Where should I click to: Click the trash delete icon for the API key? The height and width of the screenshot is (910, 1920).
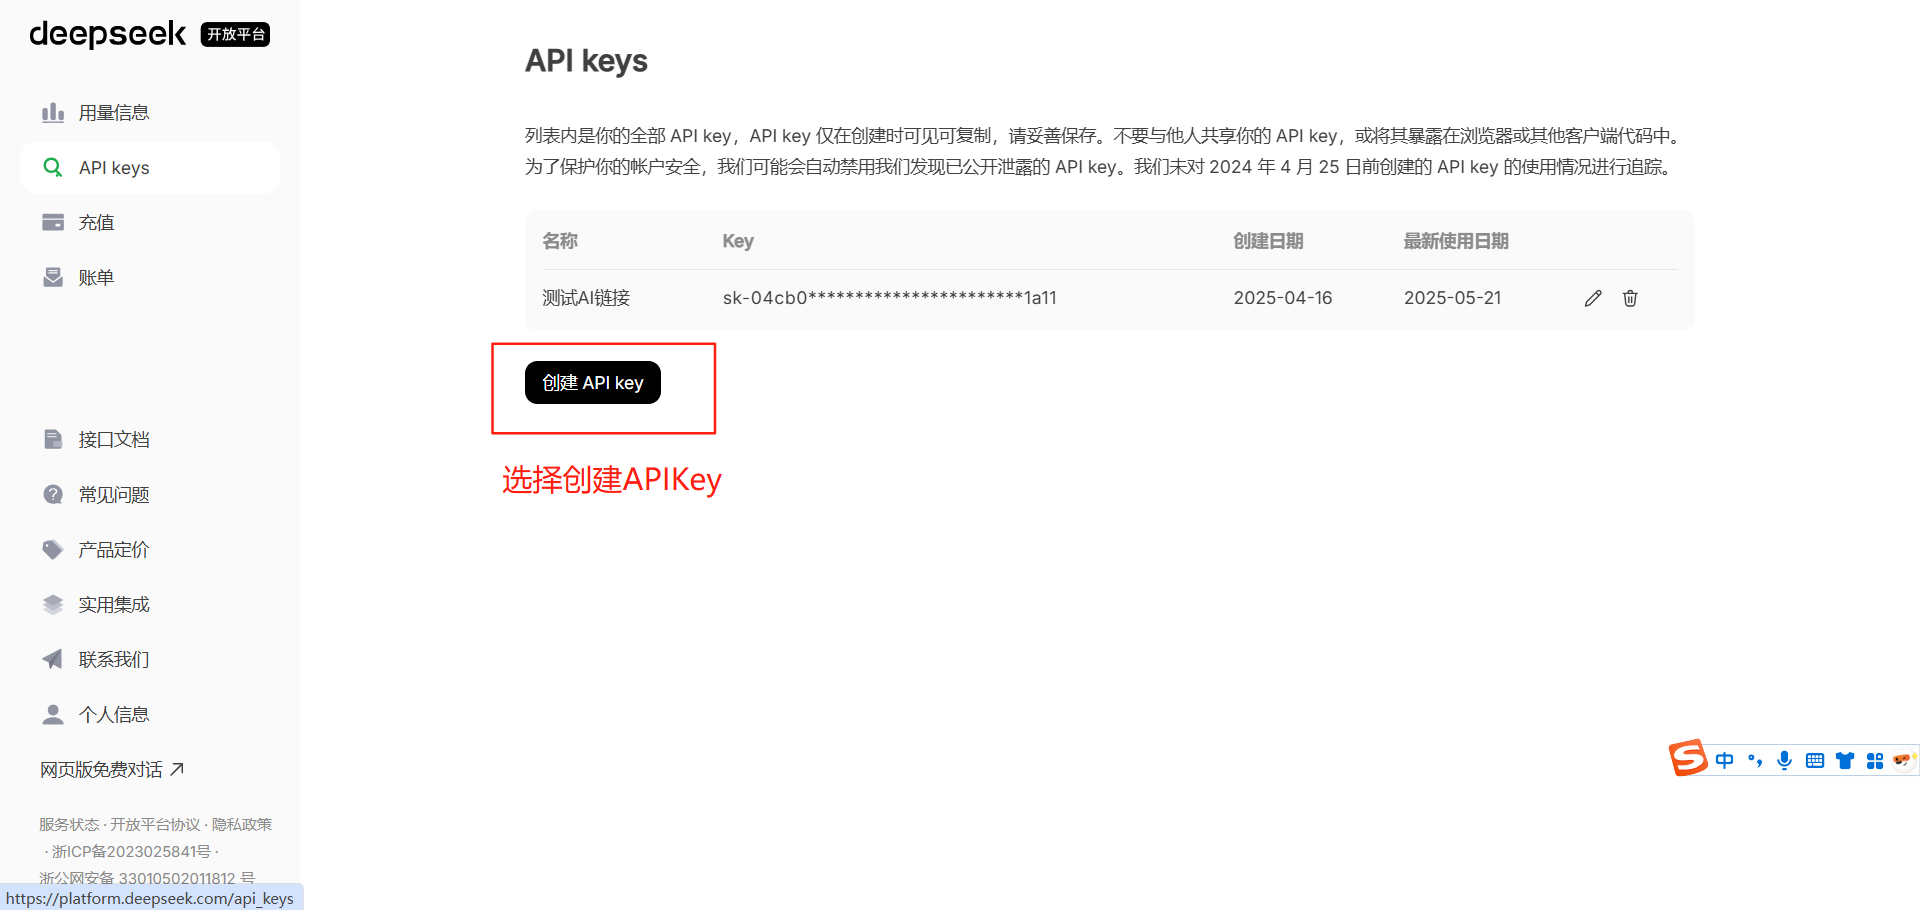click(1630, 298)
